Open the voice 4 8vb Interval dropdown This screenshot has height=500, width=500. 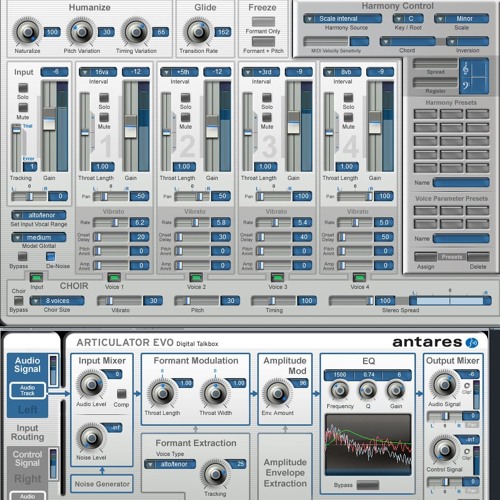tap(342, 72)
